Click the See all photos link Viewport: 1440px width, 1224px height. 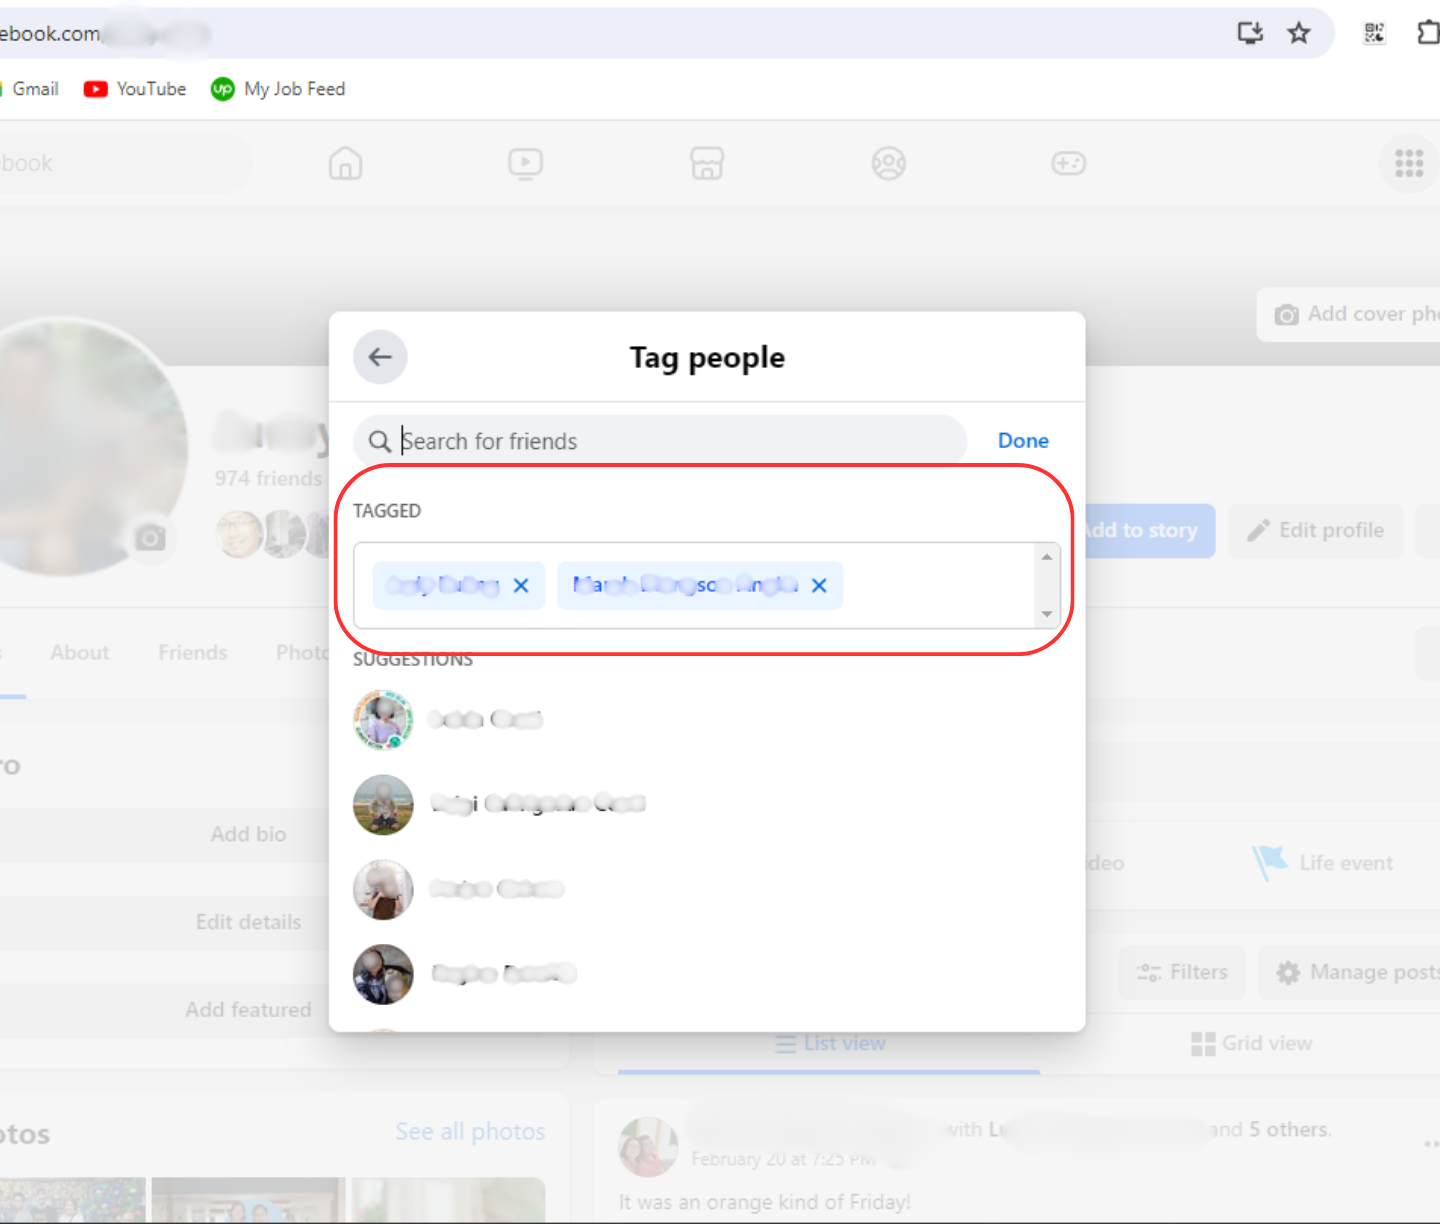tap(470, 1131)
